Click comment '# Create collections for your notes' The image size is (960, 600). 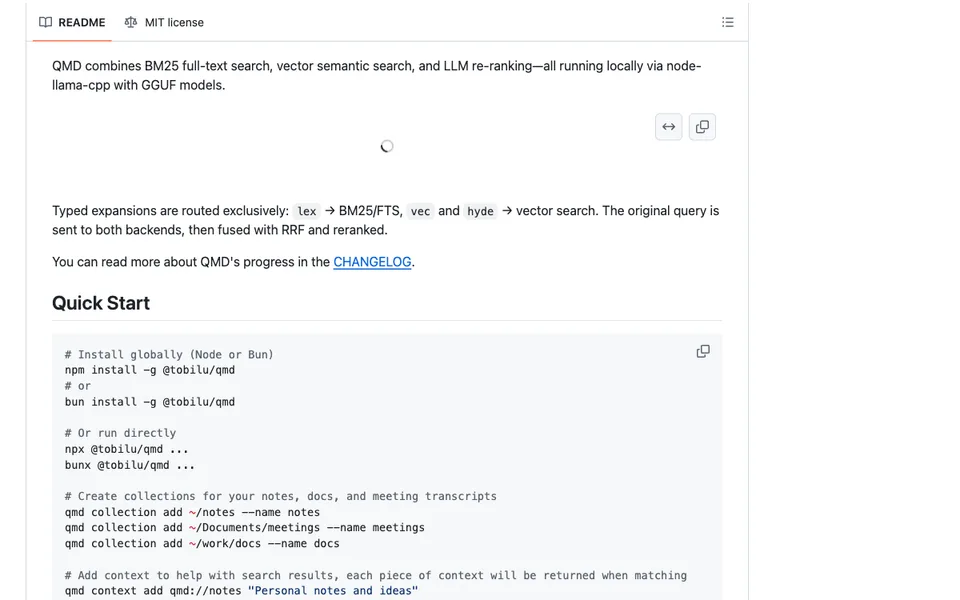click(x=281, y=496)
